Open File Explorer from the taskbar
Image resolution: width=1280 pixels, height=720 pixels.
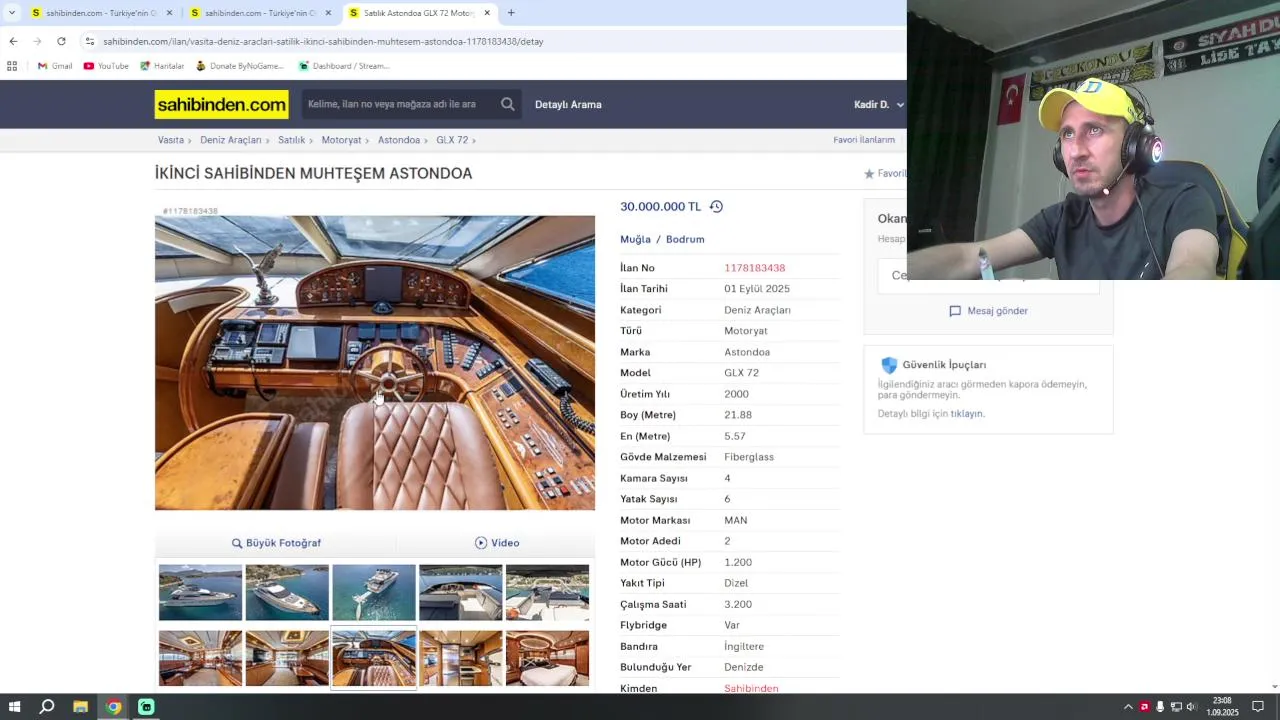[80, 707]
